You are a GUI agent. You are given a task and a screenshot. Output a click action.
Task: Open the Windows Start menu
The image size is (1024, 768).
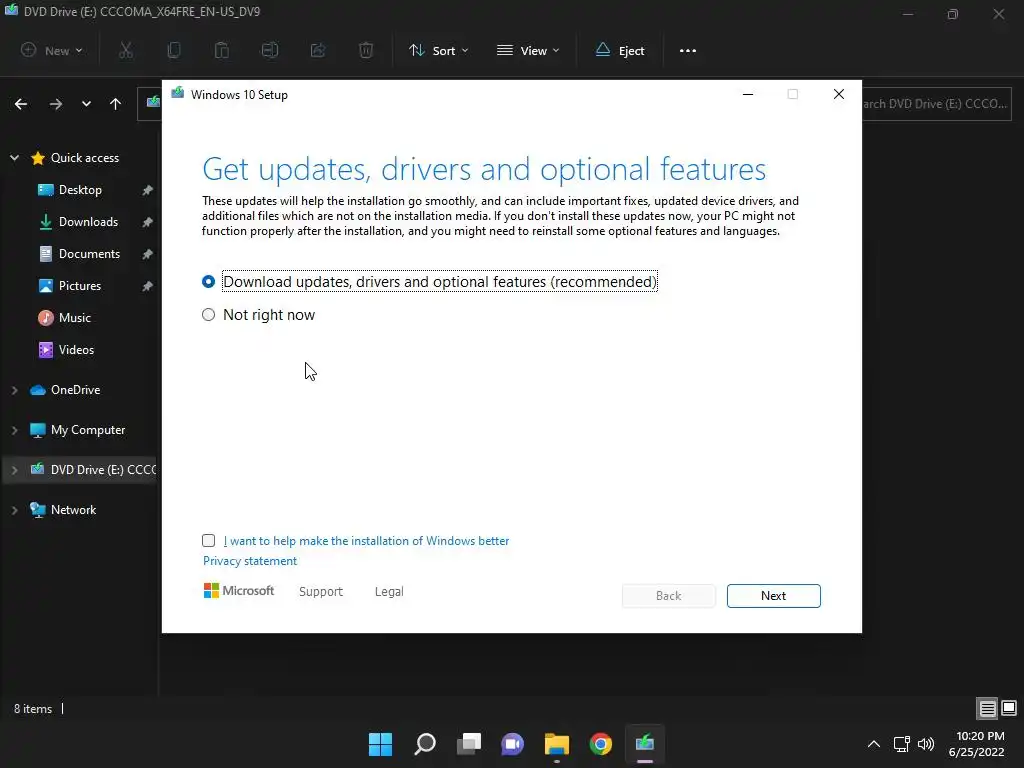coord(380,744)
